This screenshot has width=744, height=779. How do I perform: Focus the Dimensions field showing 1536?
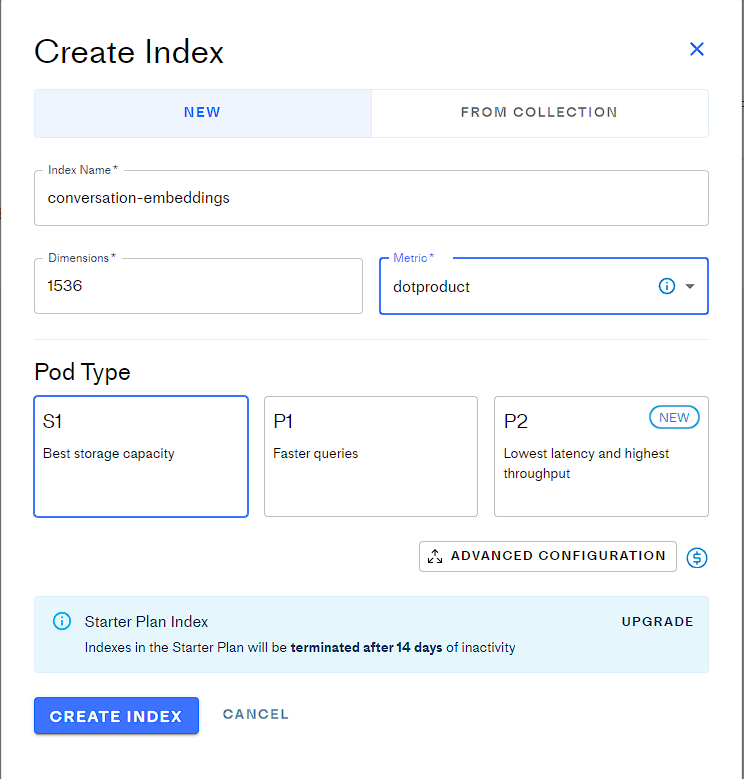pyautogui.click(x=198, y=286)
